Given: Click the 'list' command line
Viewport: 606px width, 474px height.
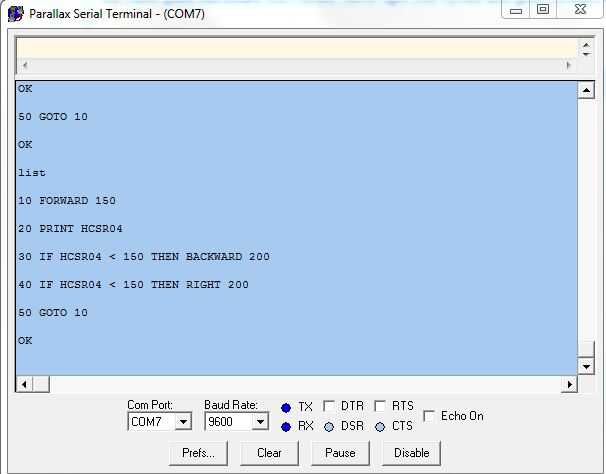Looking at the screenshot, I should pyautogui.click(x=32, y=172).
